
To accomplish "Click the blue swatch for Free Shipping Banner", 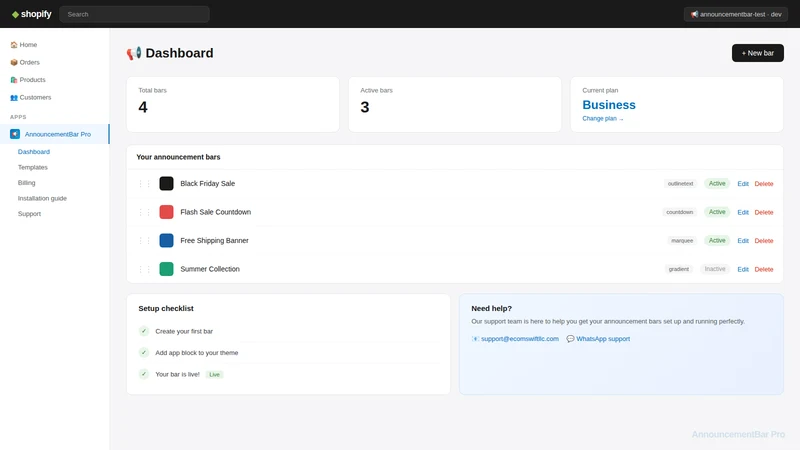I will pos(166,241).
